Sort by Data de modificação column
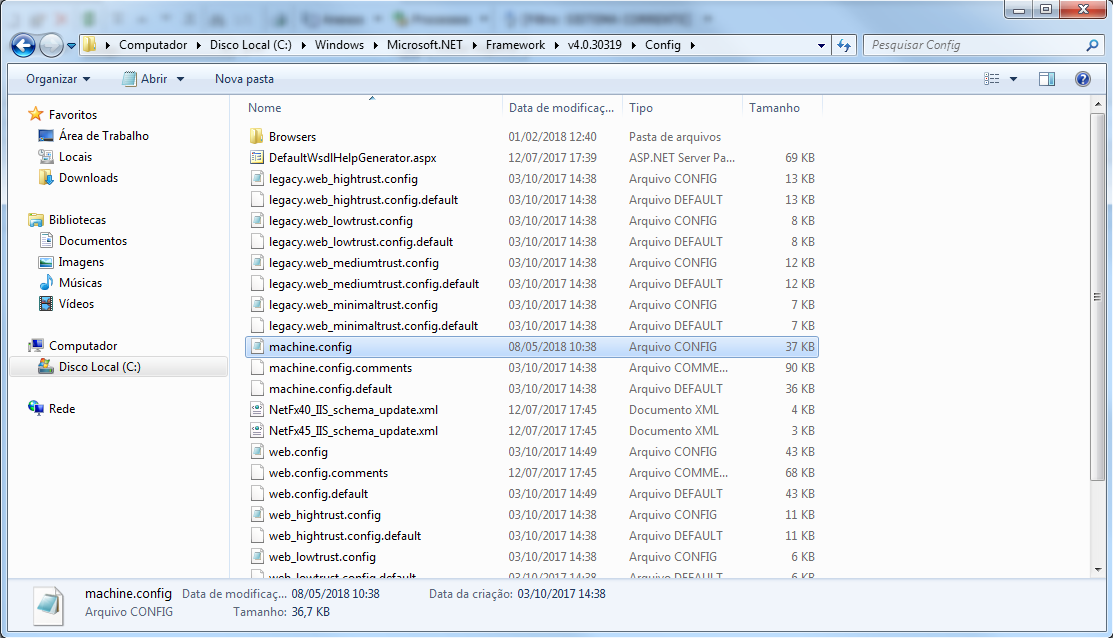 click(561, 108)
